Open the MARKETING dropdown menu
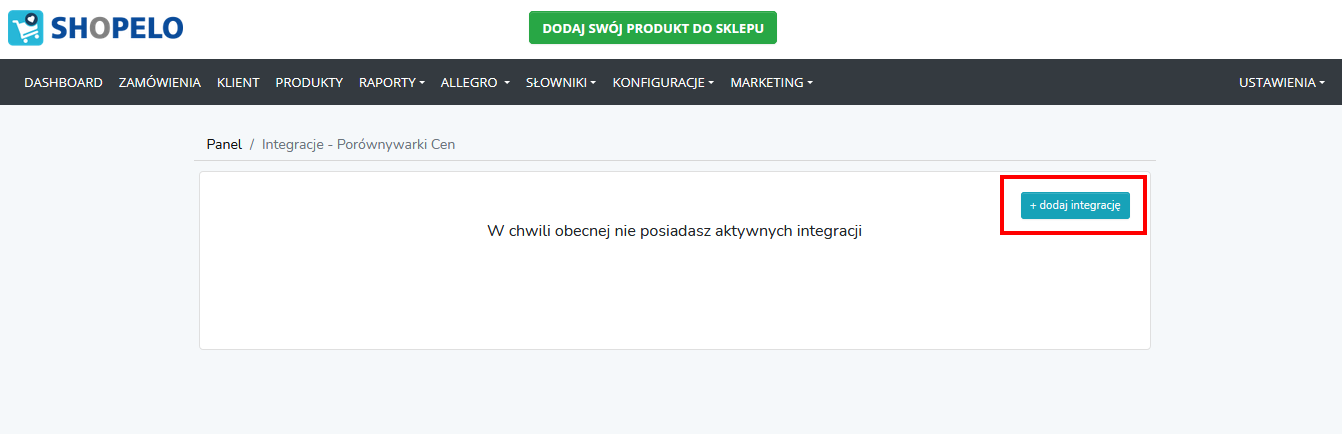The image size is (1342, 434). pyautogui.click(x=771, y=82)
